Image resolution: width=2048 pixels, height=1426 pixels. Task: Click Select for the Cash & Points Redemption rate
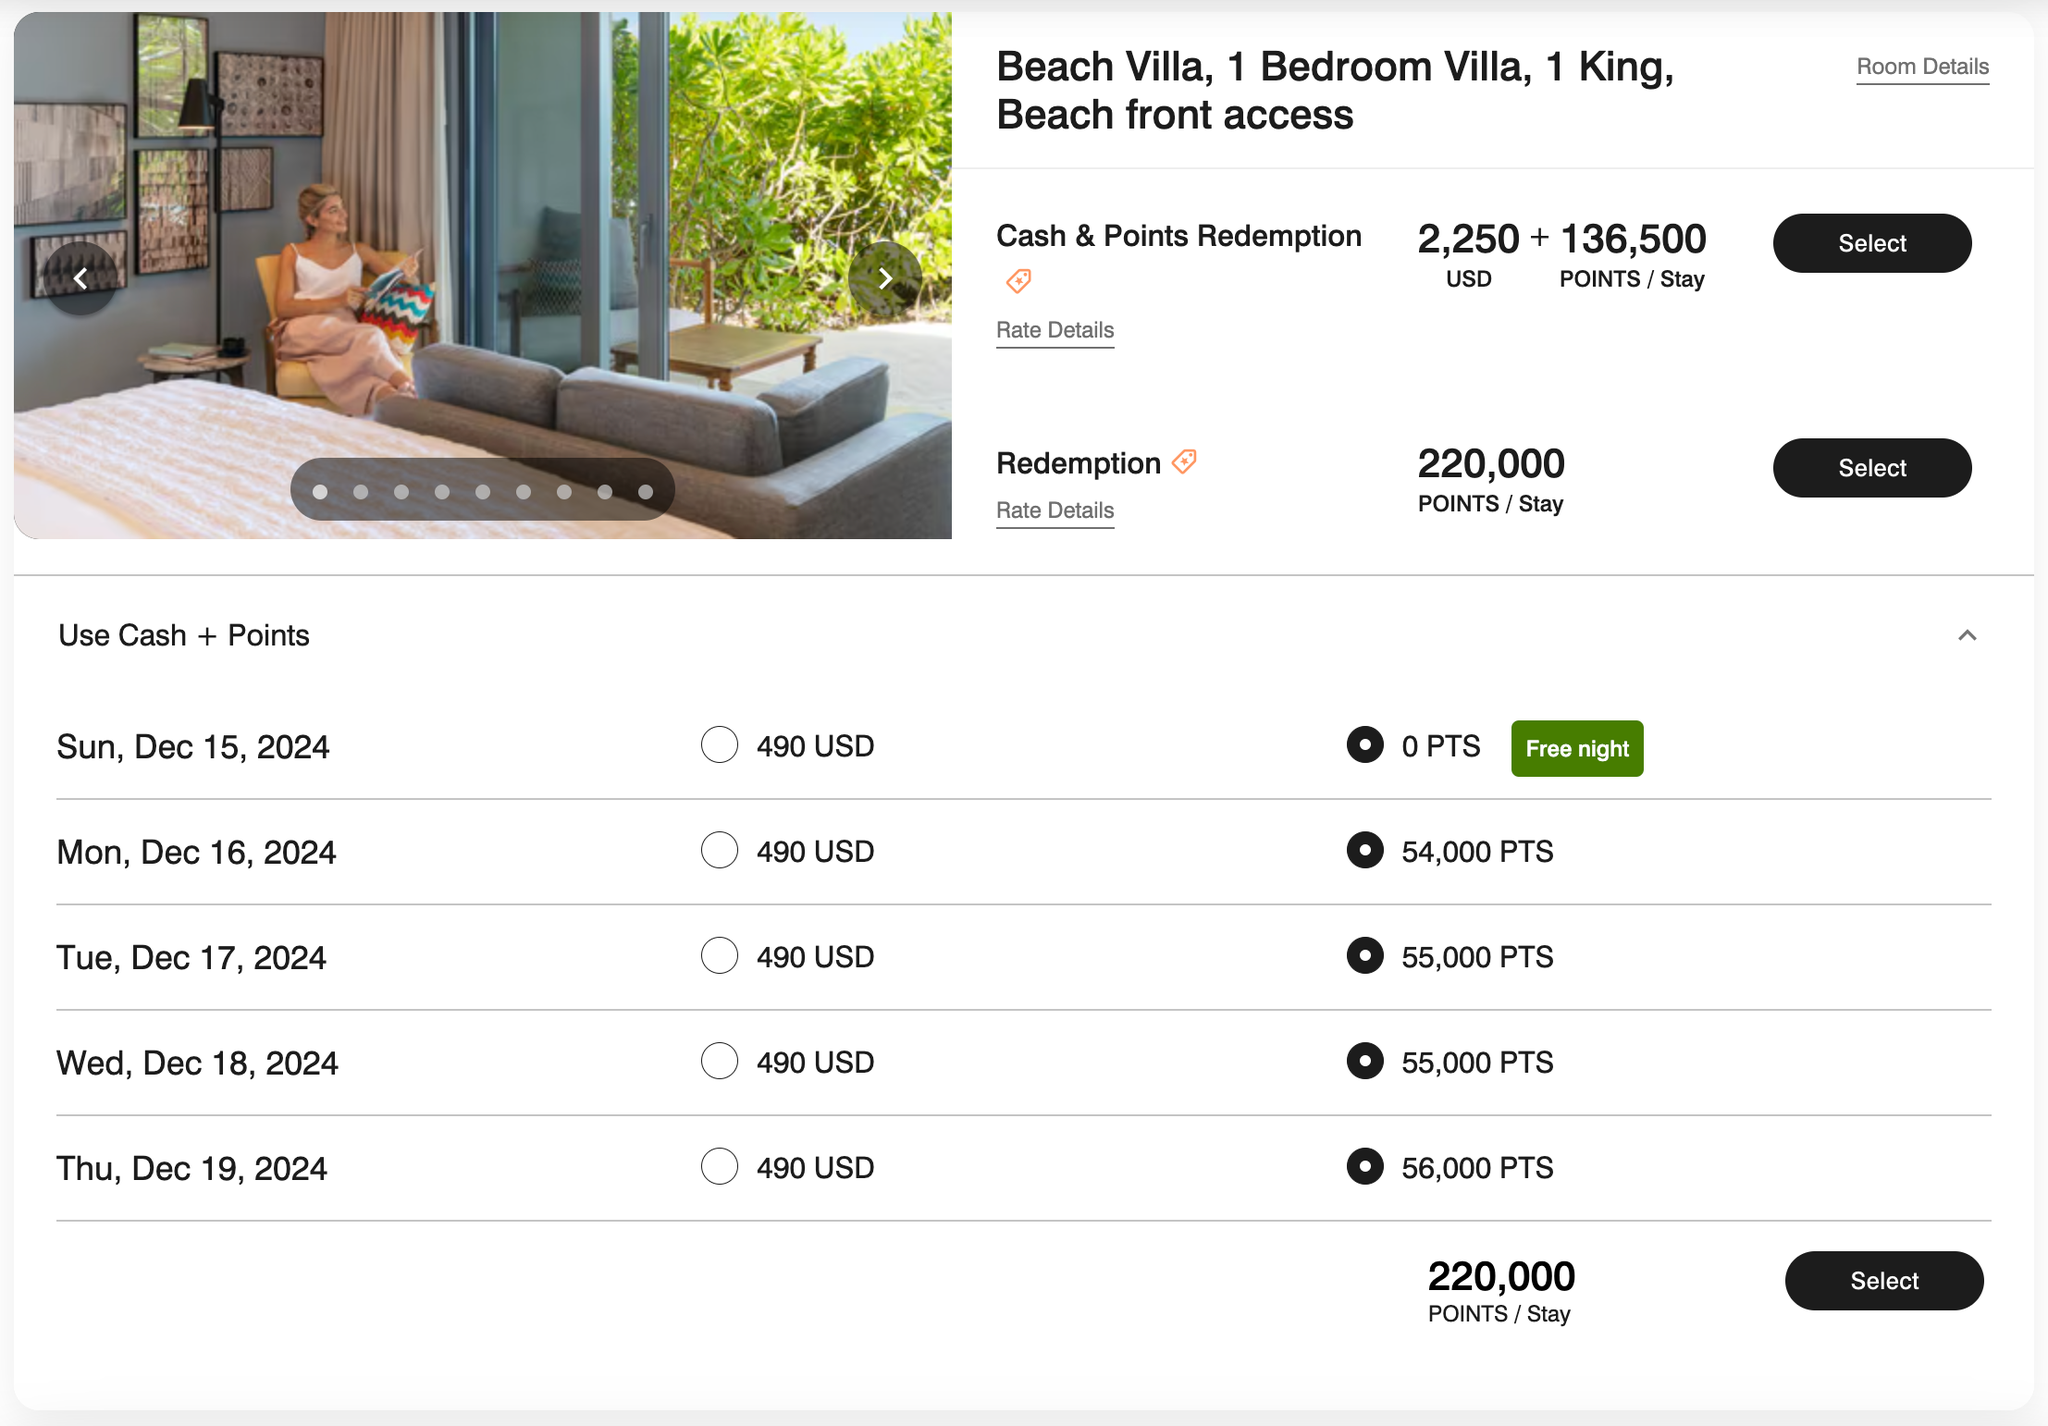[1871, 242]
